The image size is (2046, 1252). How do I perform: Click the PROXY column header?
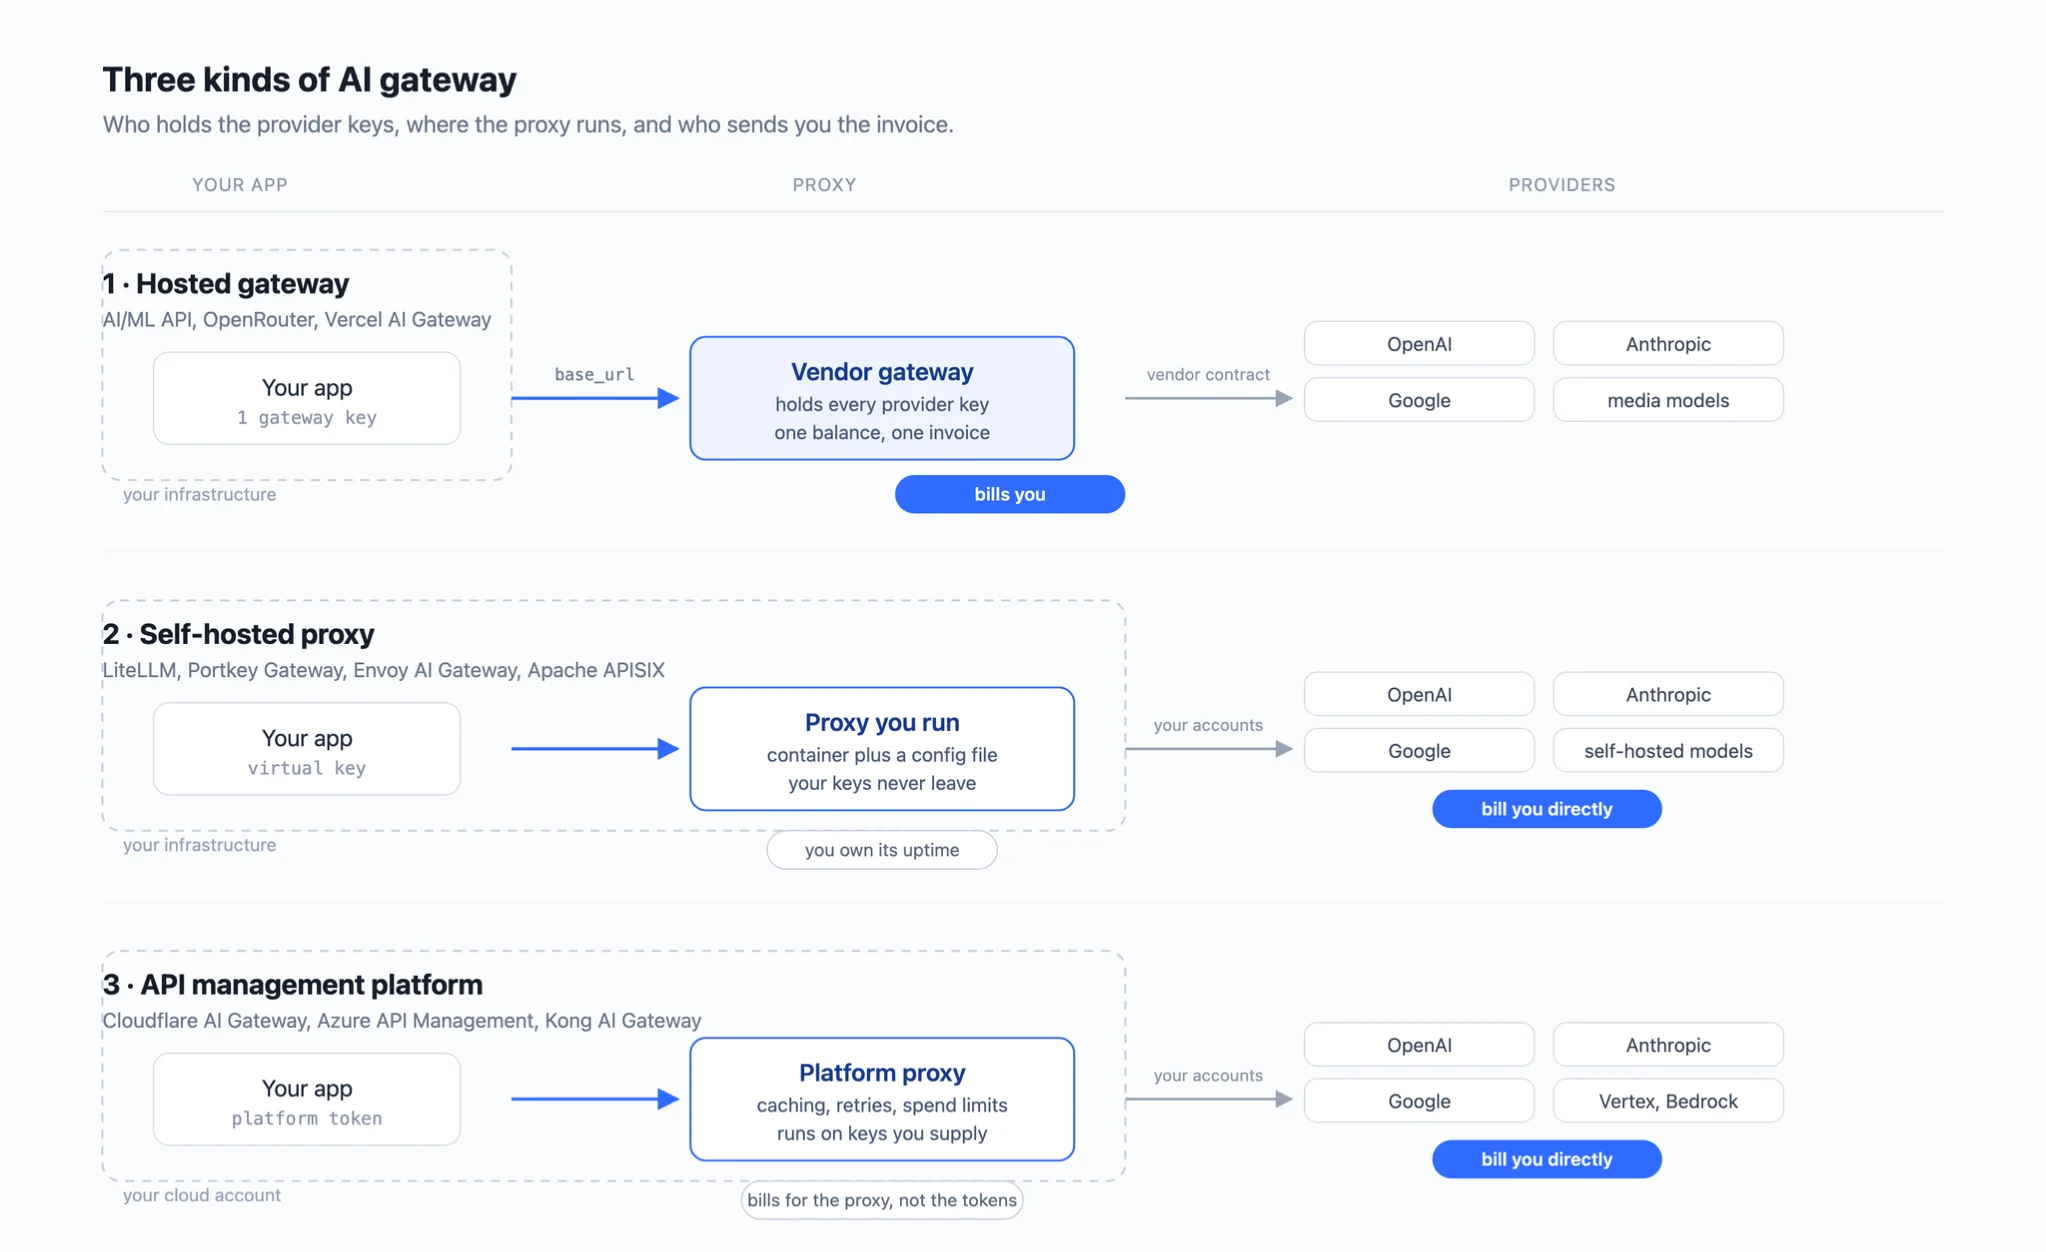[824, 185]
